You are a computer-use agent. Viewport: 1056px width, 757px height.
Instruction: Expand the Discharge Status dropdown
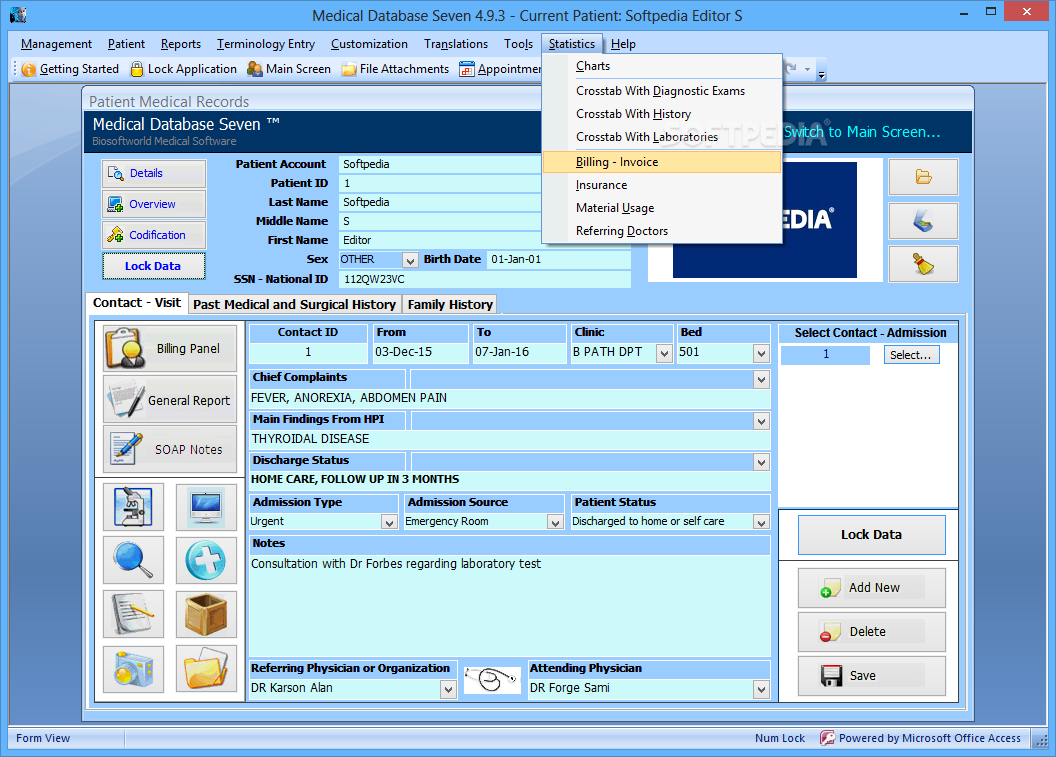point(761,462)
